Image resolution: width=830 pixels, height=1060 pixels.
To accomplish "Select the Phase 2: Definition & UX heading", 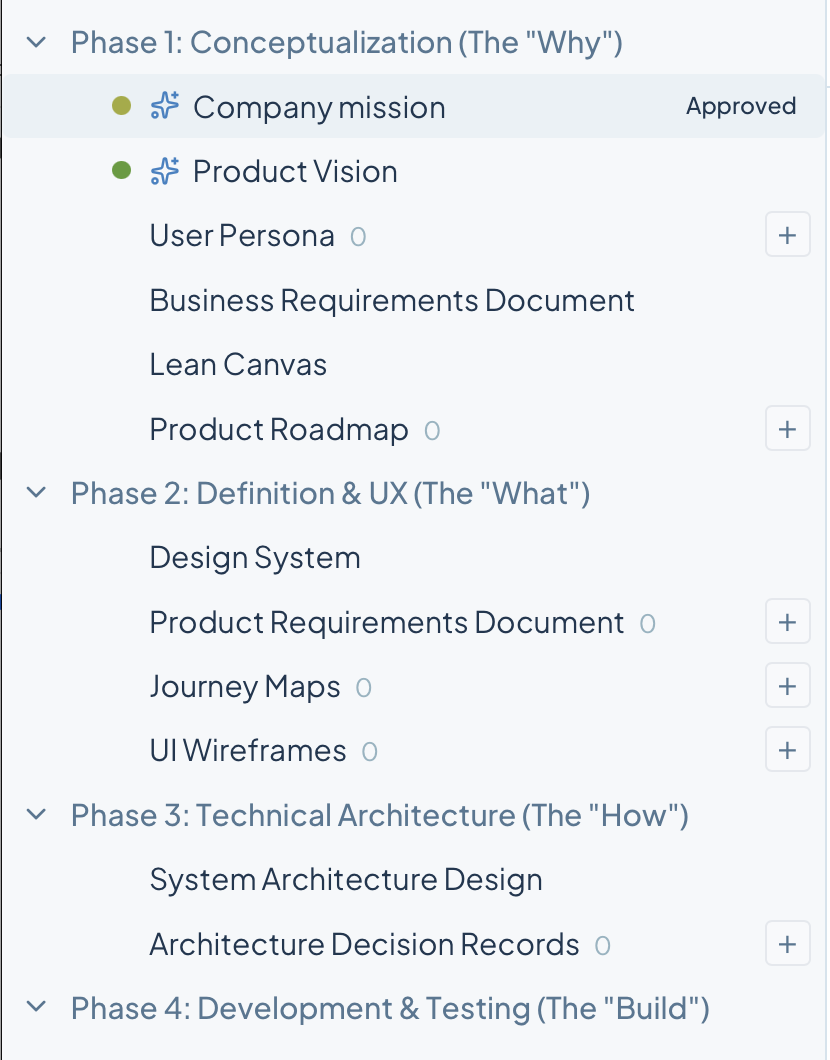I will tap(331, 493).
